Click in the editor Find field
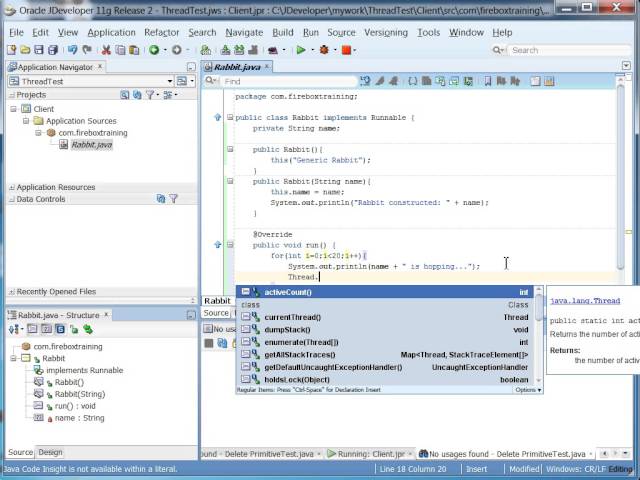 click(x=289, y=81)
